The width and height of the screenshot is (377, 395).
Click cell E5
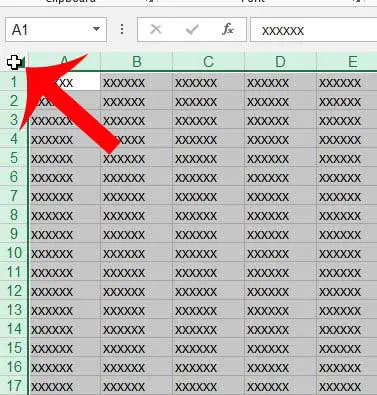coord(347,158)
